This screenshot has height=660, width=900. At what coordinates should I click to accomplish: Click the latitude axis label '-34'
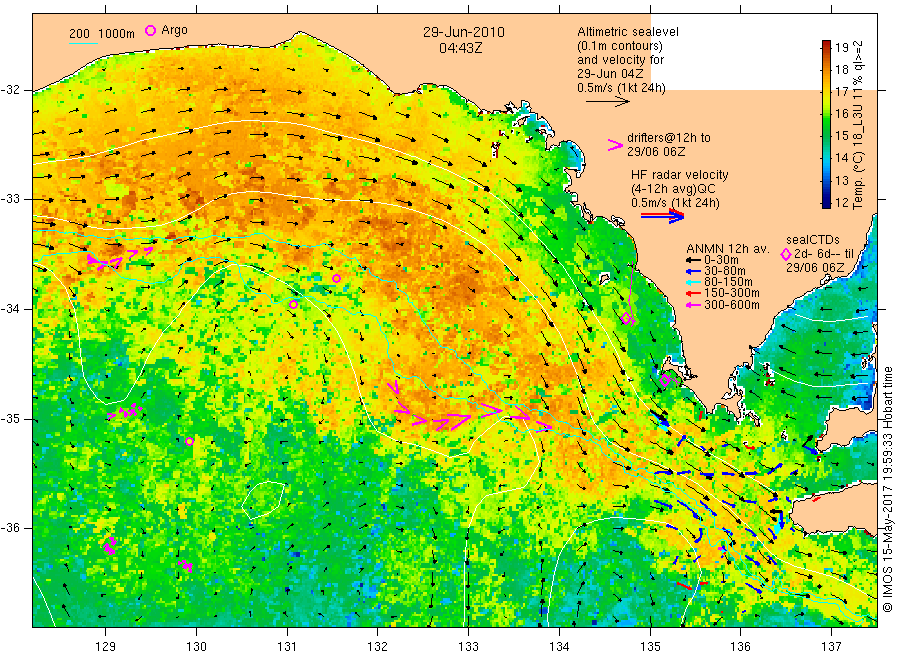click(x=10, y=309)
